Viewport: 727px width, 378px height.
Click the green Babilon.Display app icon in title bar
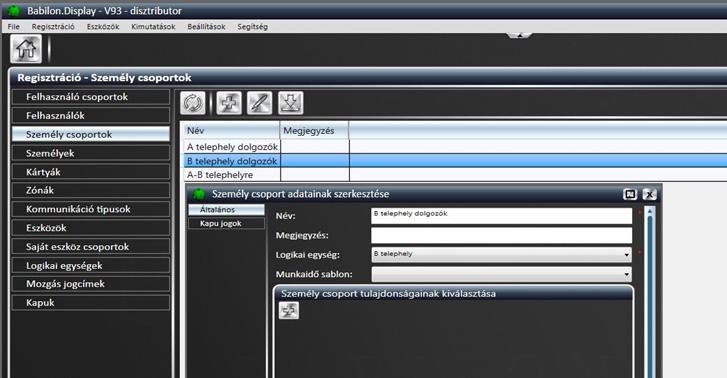click(14, 10)
